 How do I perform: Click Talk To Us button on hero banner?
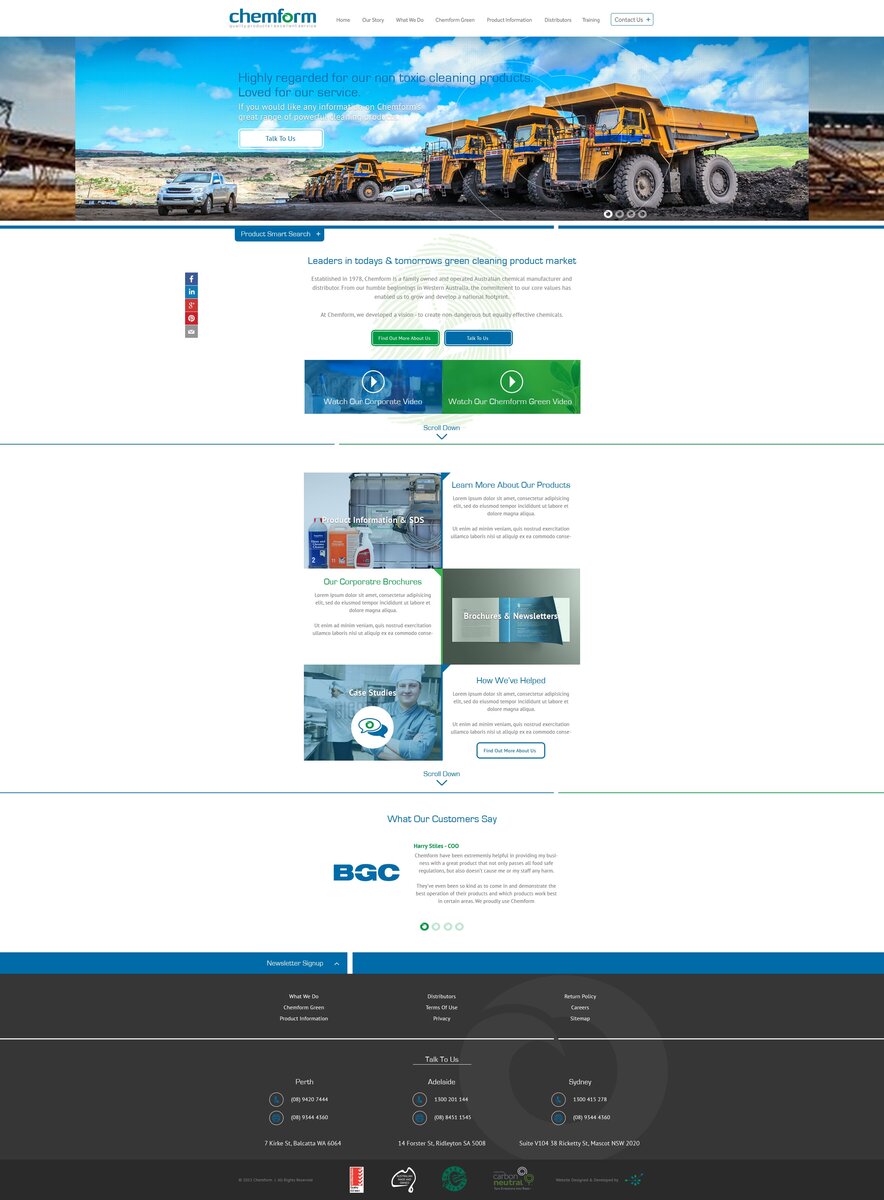(x=280, y=138)
